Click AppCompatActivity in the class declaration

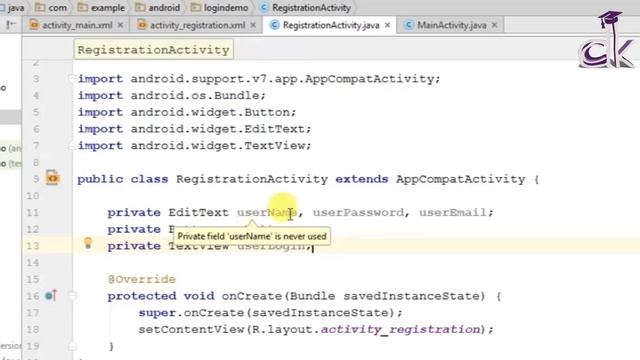pyautogui.click(x=460, y=179)
